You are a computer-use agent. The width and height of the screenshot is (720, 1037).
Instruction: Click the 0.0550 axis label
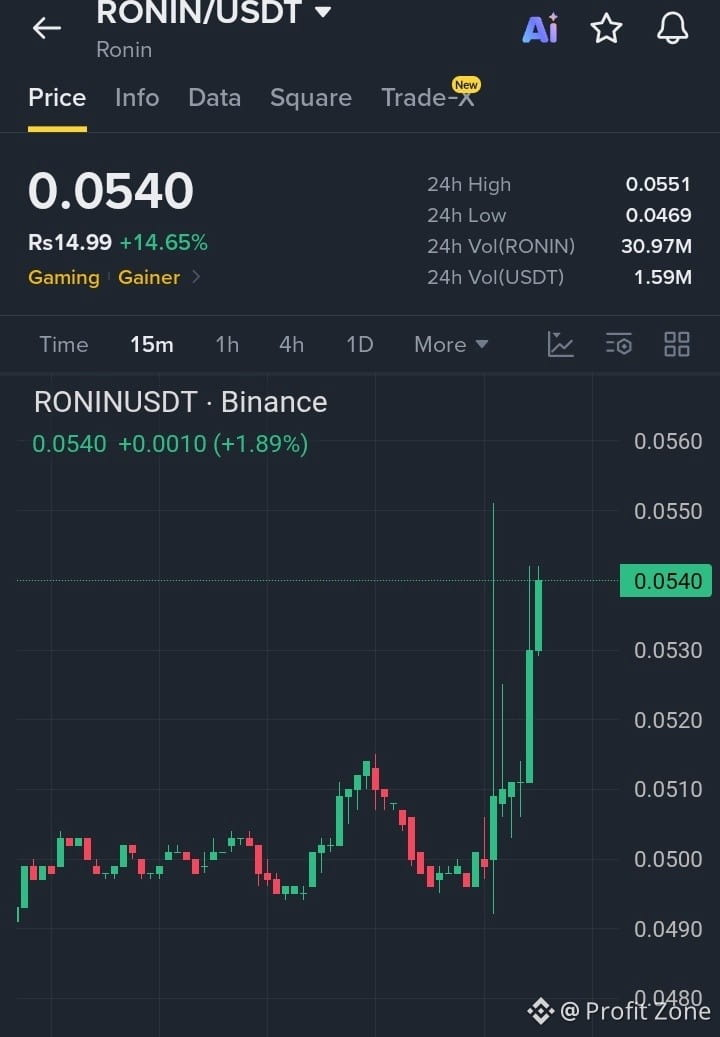tap(668, 511)
